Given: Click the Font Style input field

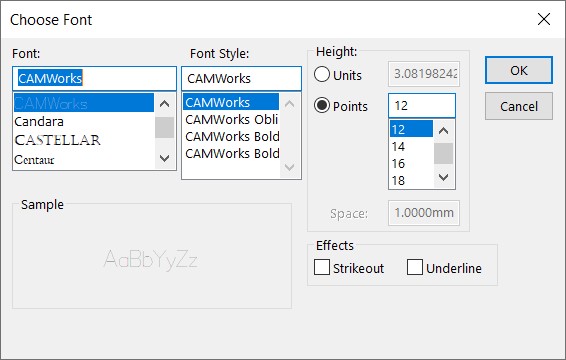Looking at the screenshot, I should (241, 78).
